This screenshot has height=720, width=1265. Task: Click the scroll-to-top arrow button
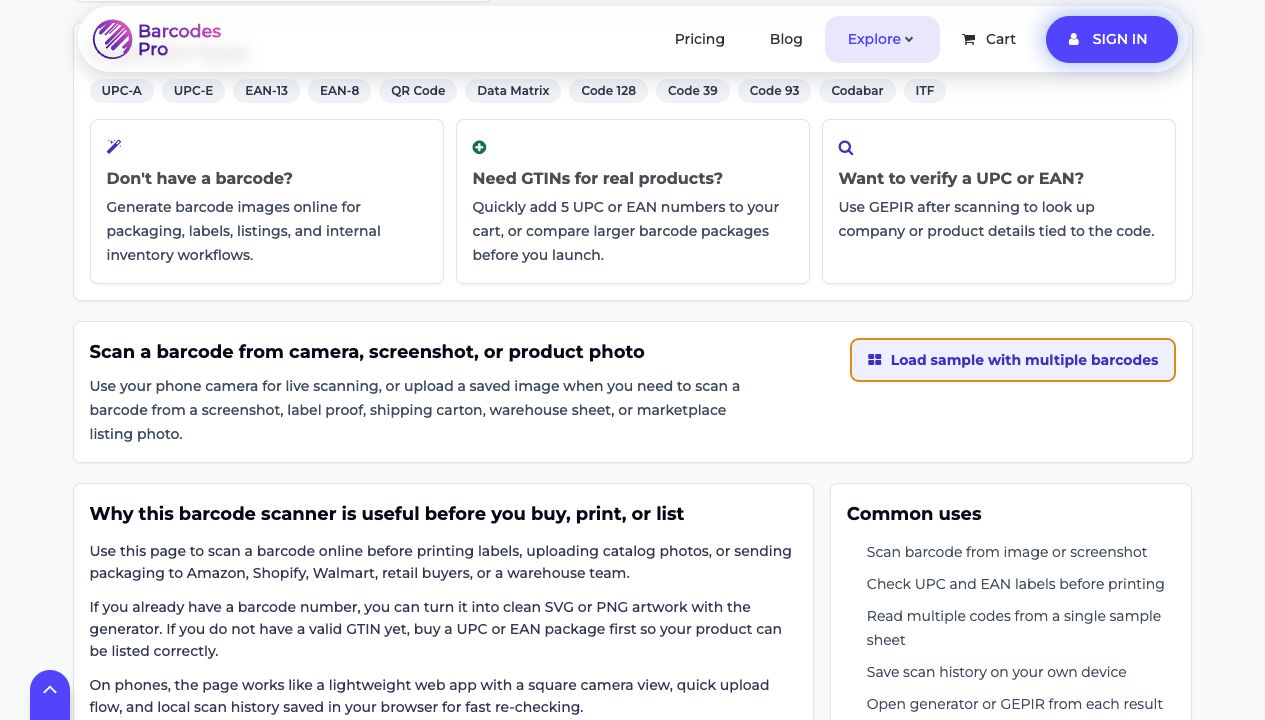50,694
